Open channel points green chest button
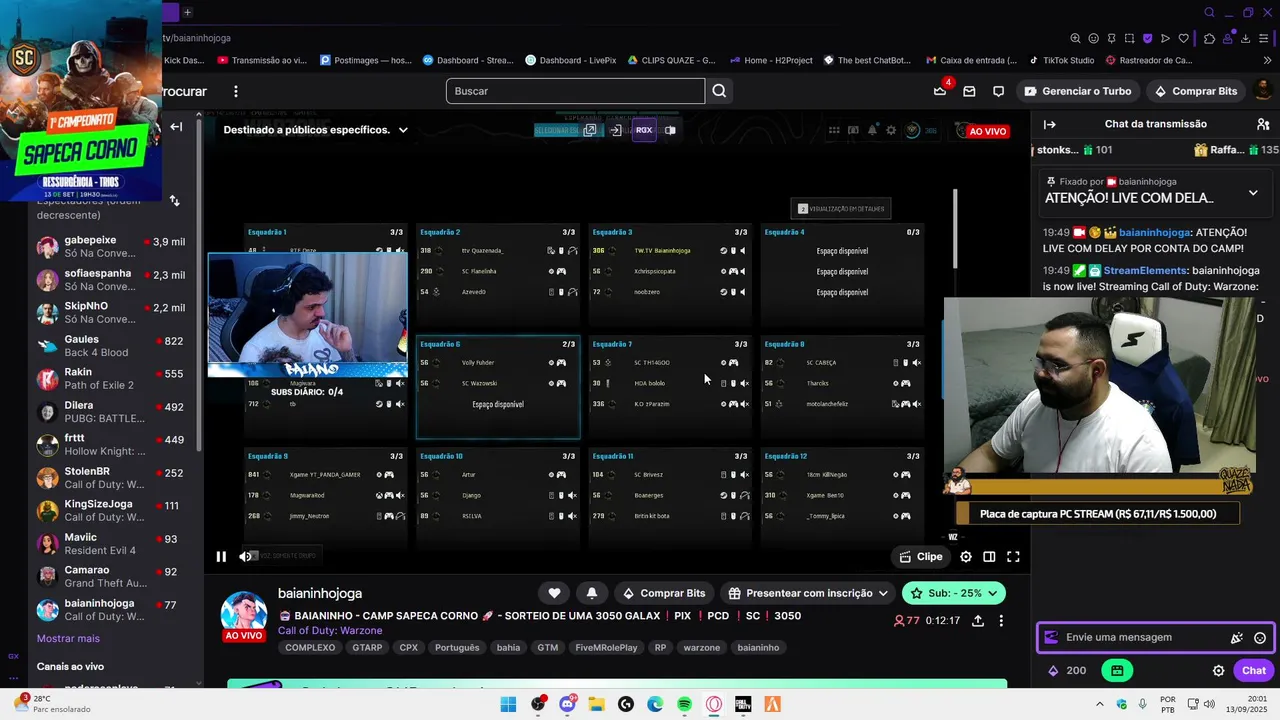Viewport: 1280px width, 720px height. click(x=1117, y=671)
